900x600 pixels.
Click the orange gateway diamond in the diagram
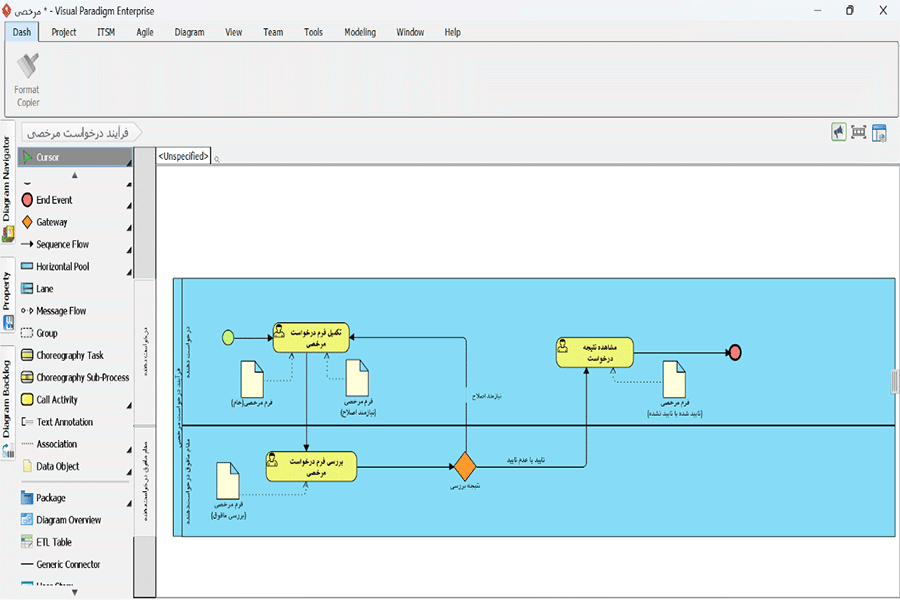point(464,466)
